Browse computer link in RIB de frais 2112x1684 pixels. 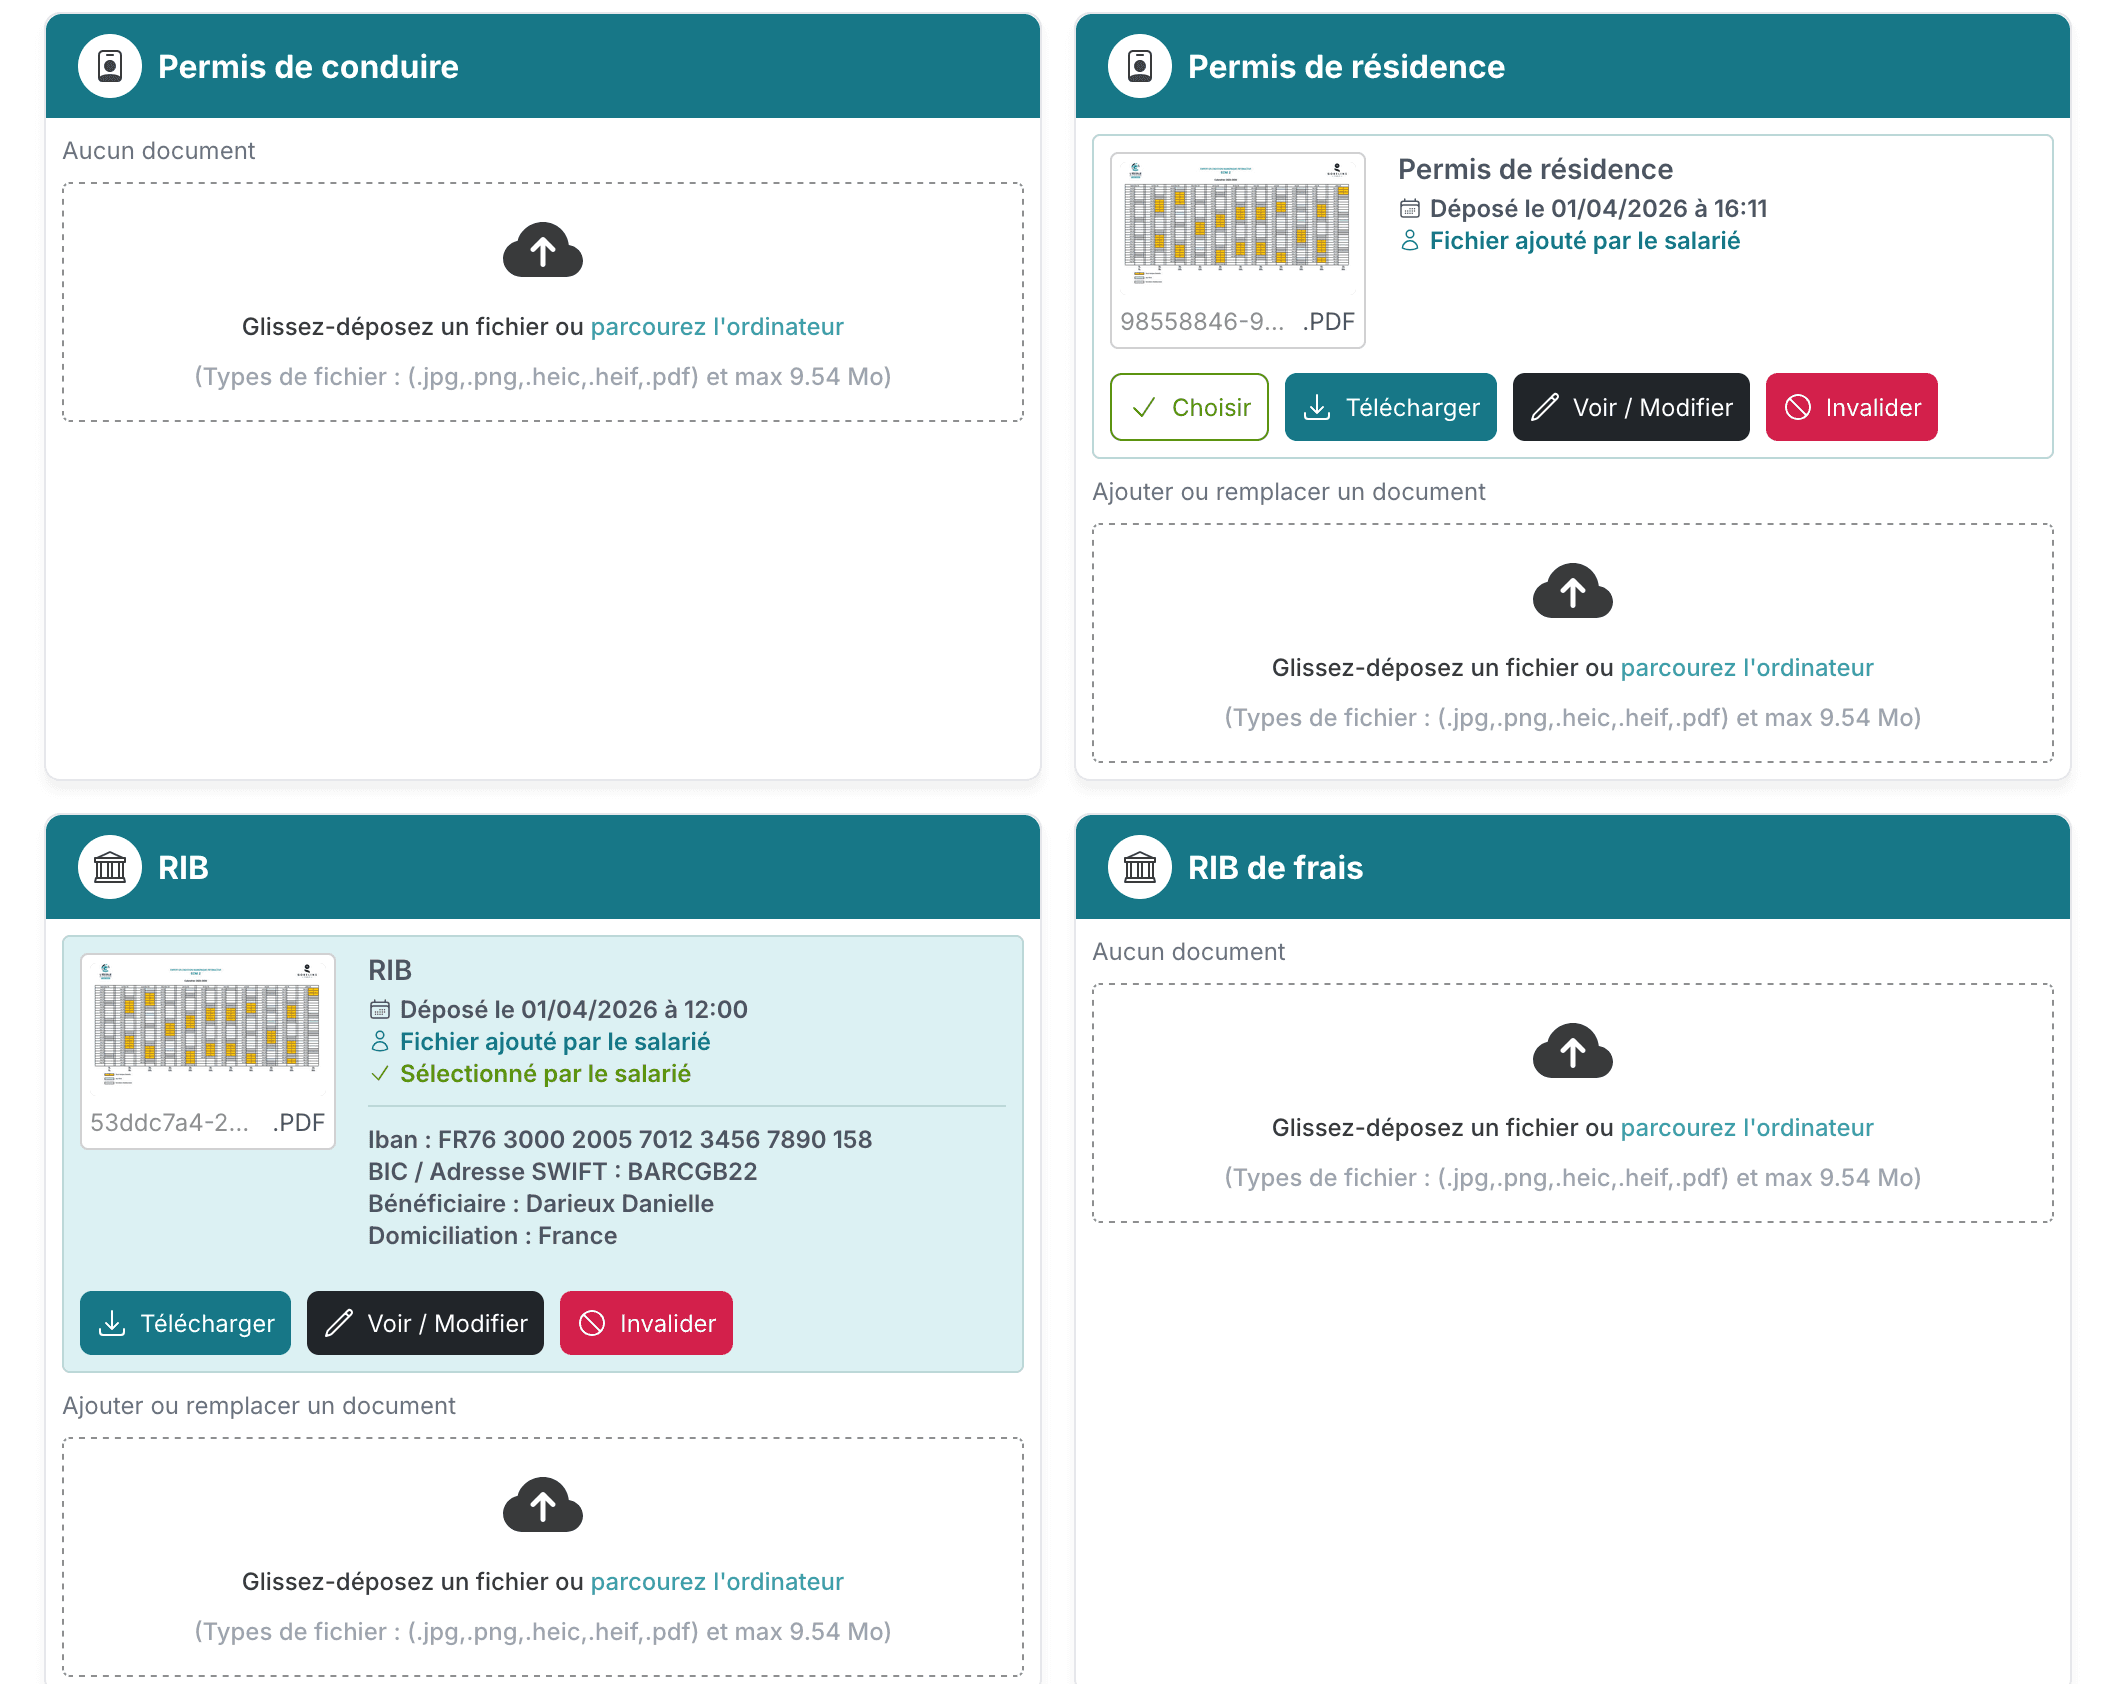(1747, 1128)
